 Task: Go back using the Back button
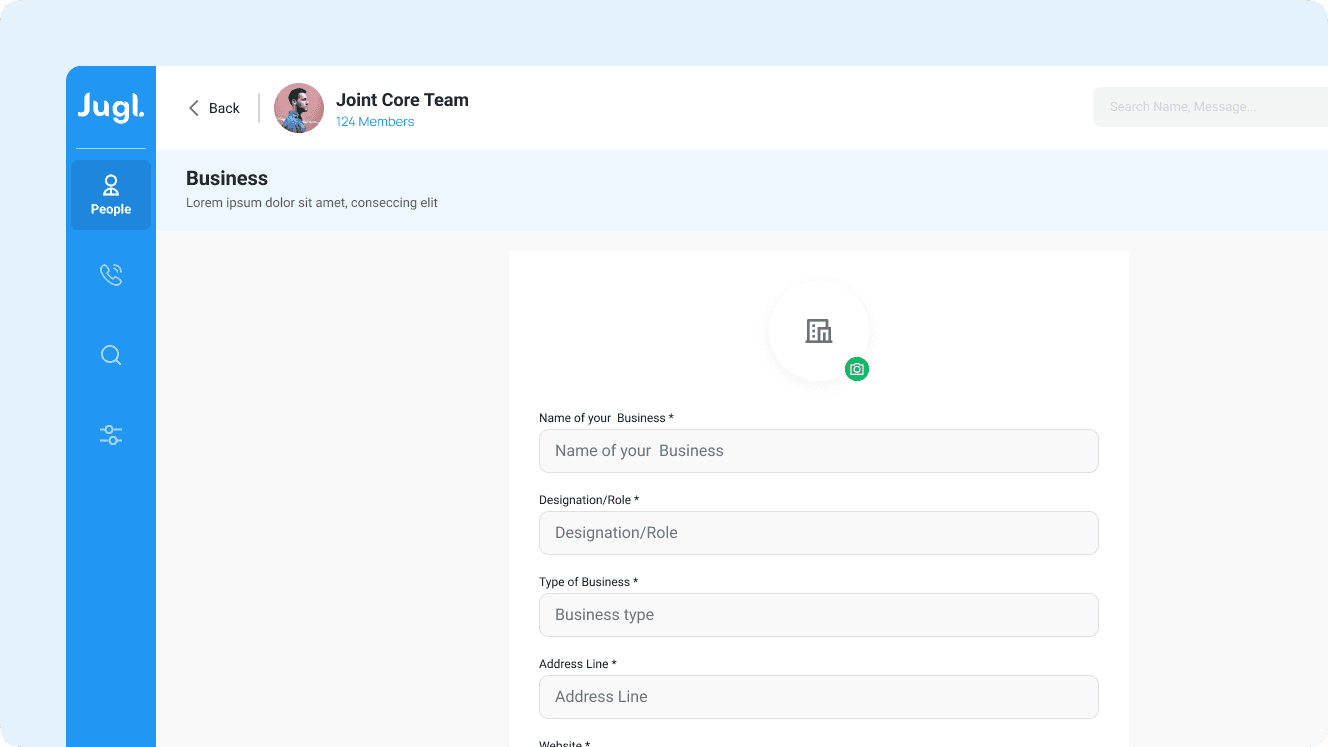(214, 108)
